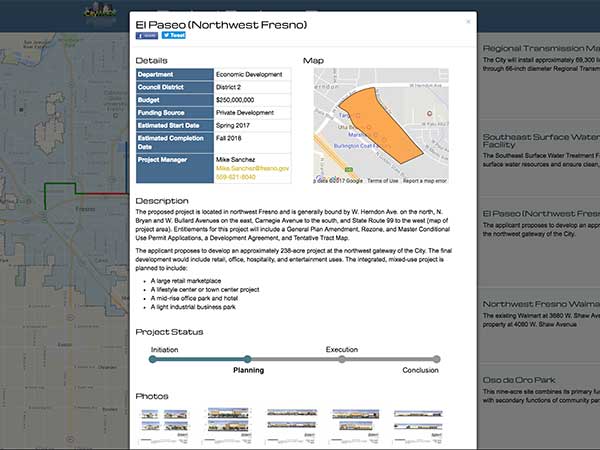Select 'A large retail marketplace' bullet
The height and width of the screenshot is (450, 600).
(186, 281)
